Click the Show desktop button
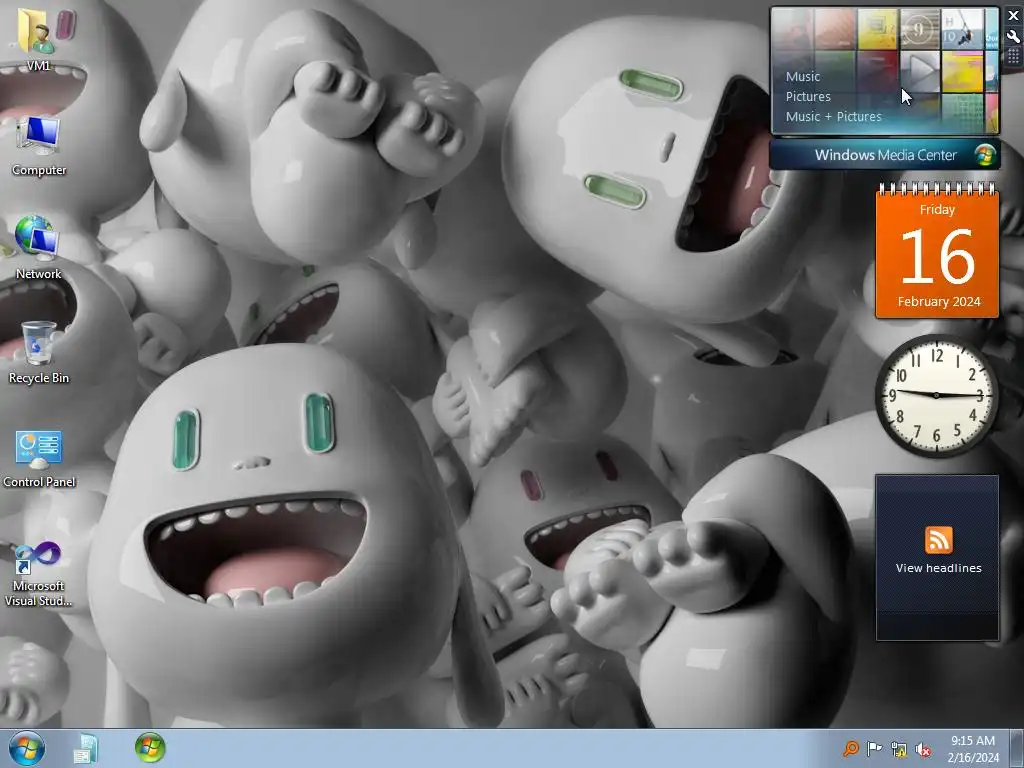This screenshot has height=768, width=1024. tap(1017, 748)
